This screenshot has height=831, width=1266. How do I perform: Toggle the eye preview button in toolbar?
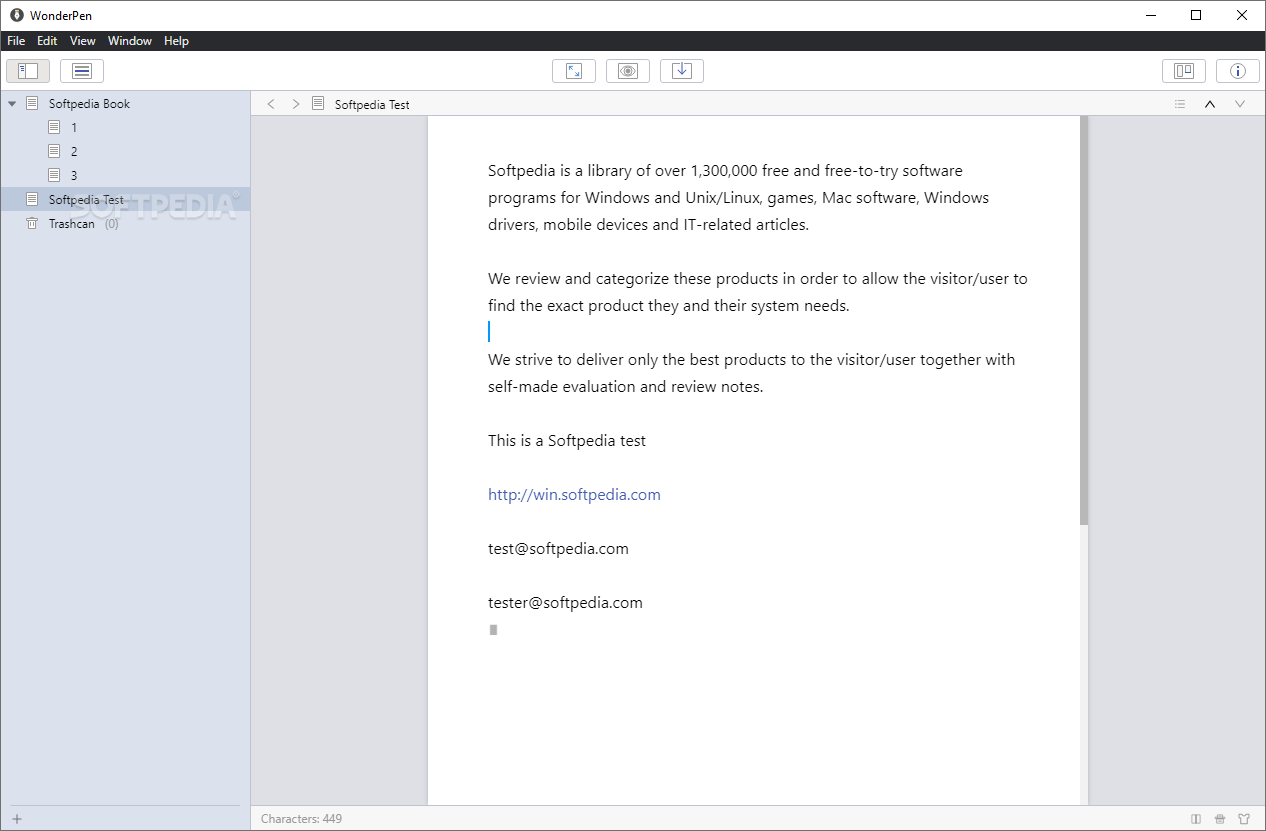(x=628, y=71)
